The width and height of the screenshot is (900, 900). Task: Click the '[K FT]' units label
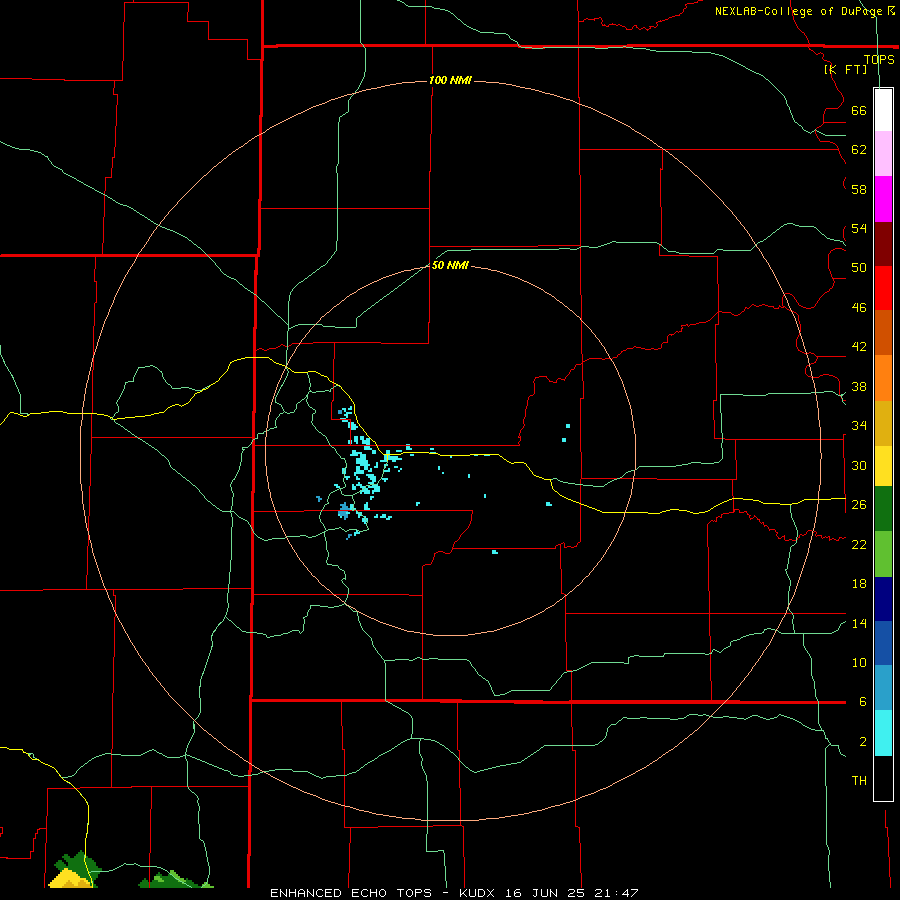point(845,69)
